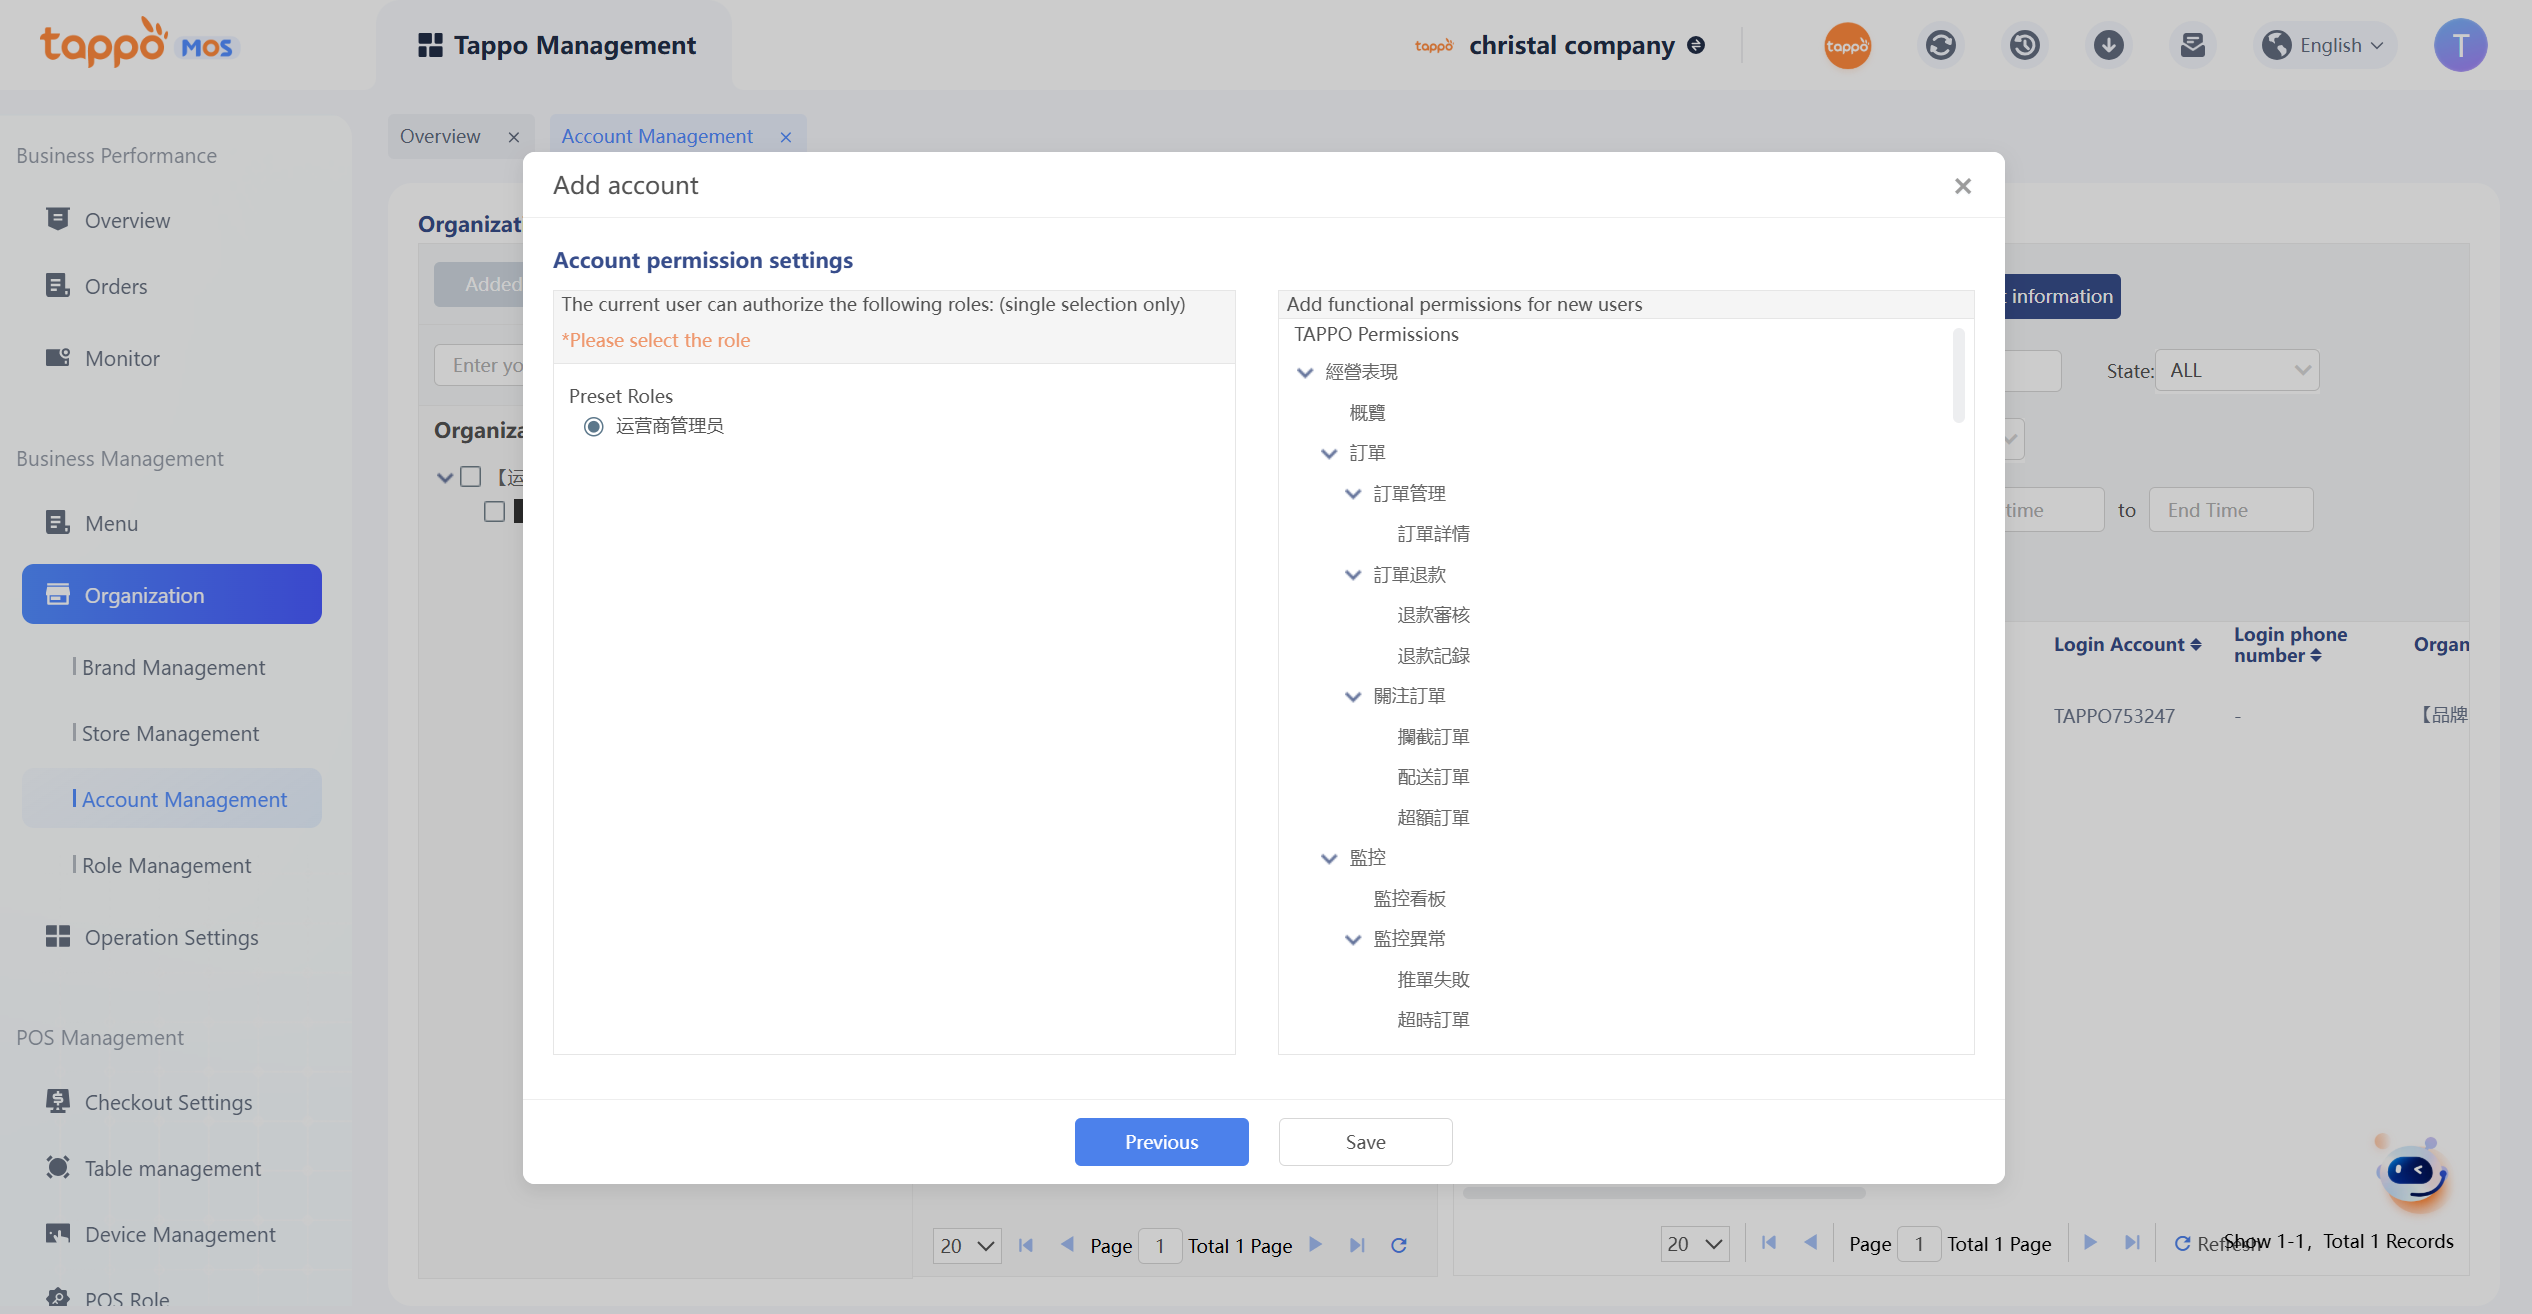Click the download arrow icon in header
Screen dimensions: 2532x1314
tap(2108, 45)
